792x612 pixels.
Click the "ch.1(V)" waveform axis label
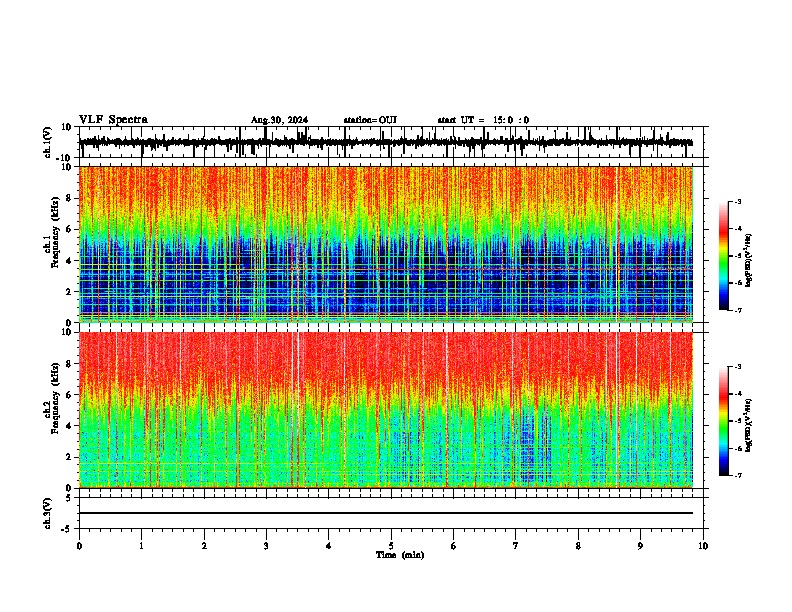47,142
